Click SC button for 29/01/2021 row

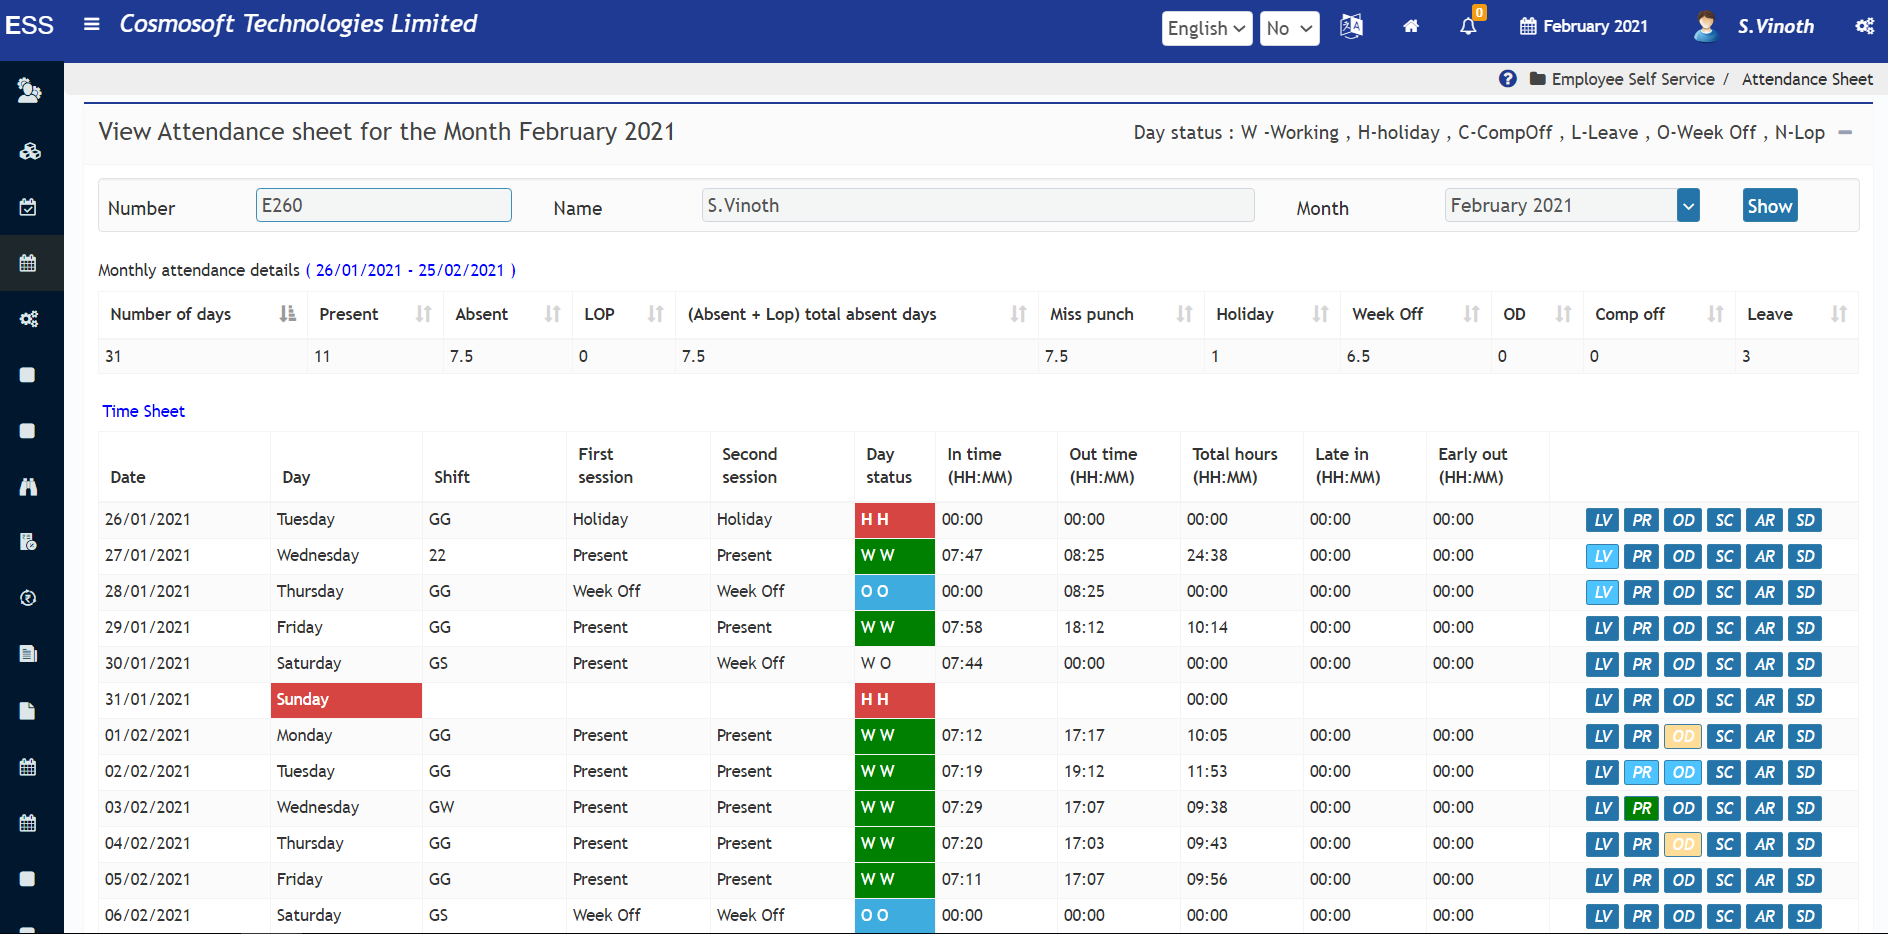[1724, 628]
